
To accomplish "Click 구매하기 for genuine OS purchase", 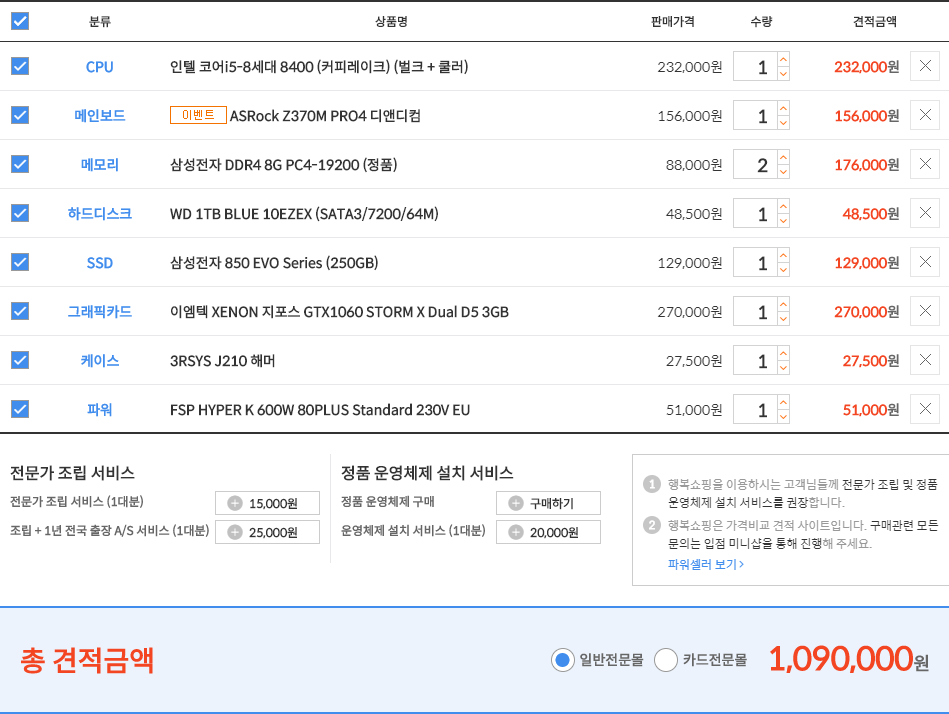I will 548,503.
